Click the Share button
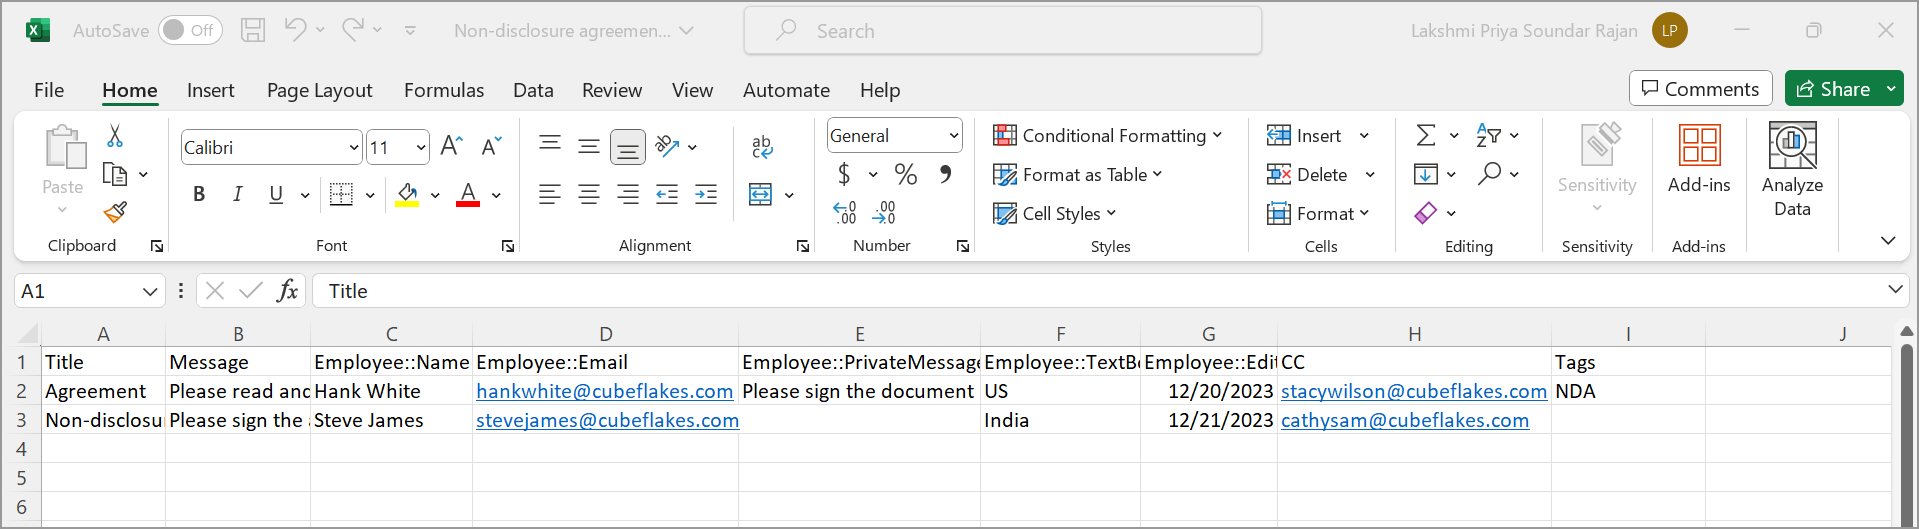 1833,89
